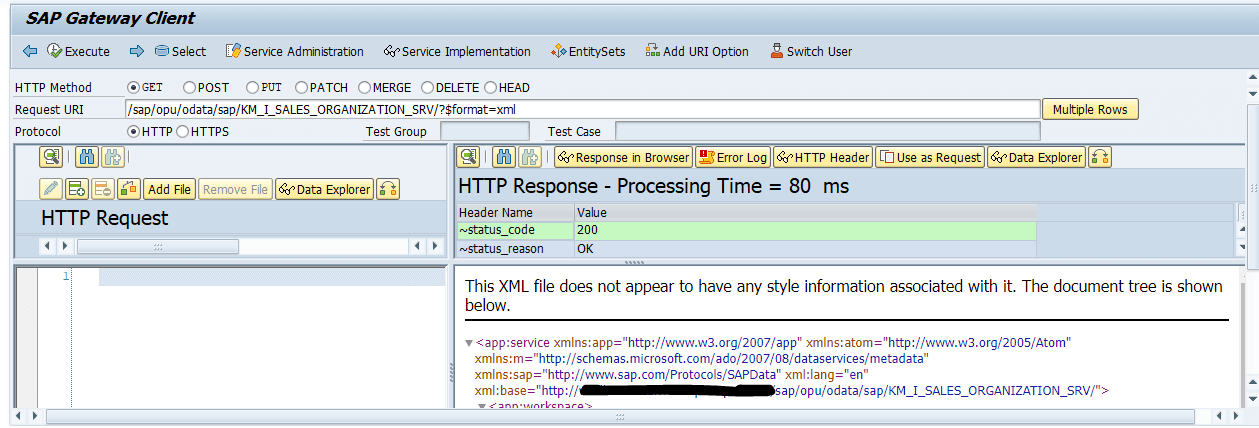This screenshot has width=1259, height=428.
Task: Select the POST HTTP method
Action: point(190,88)
